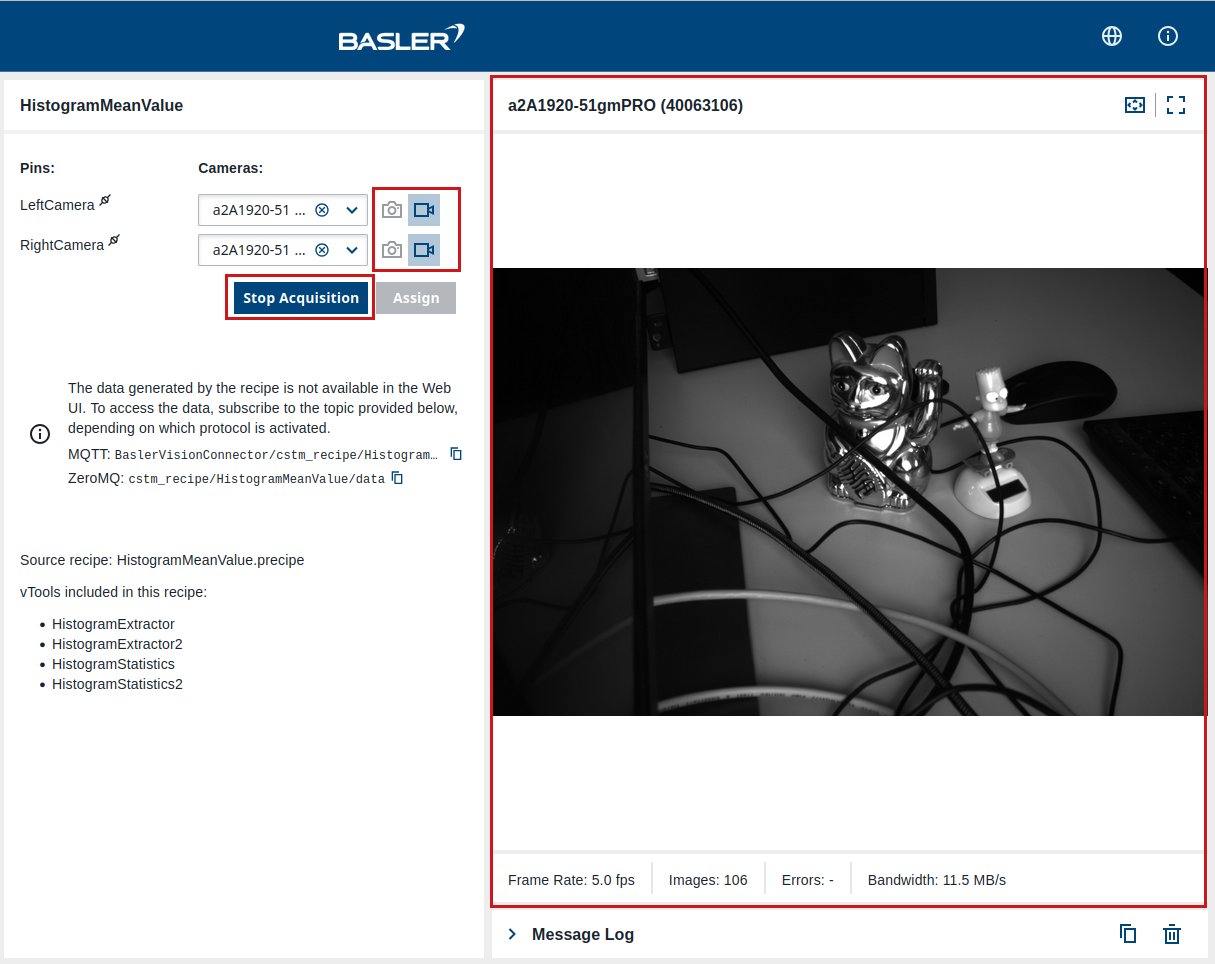The image size is (1215, 964).
Task: Toggle continuous video for LeftCamera
Action: click(424, 210)
